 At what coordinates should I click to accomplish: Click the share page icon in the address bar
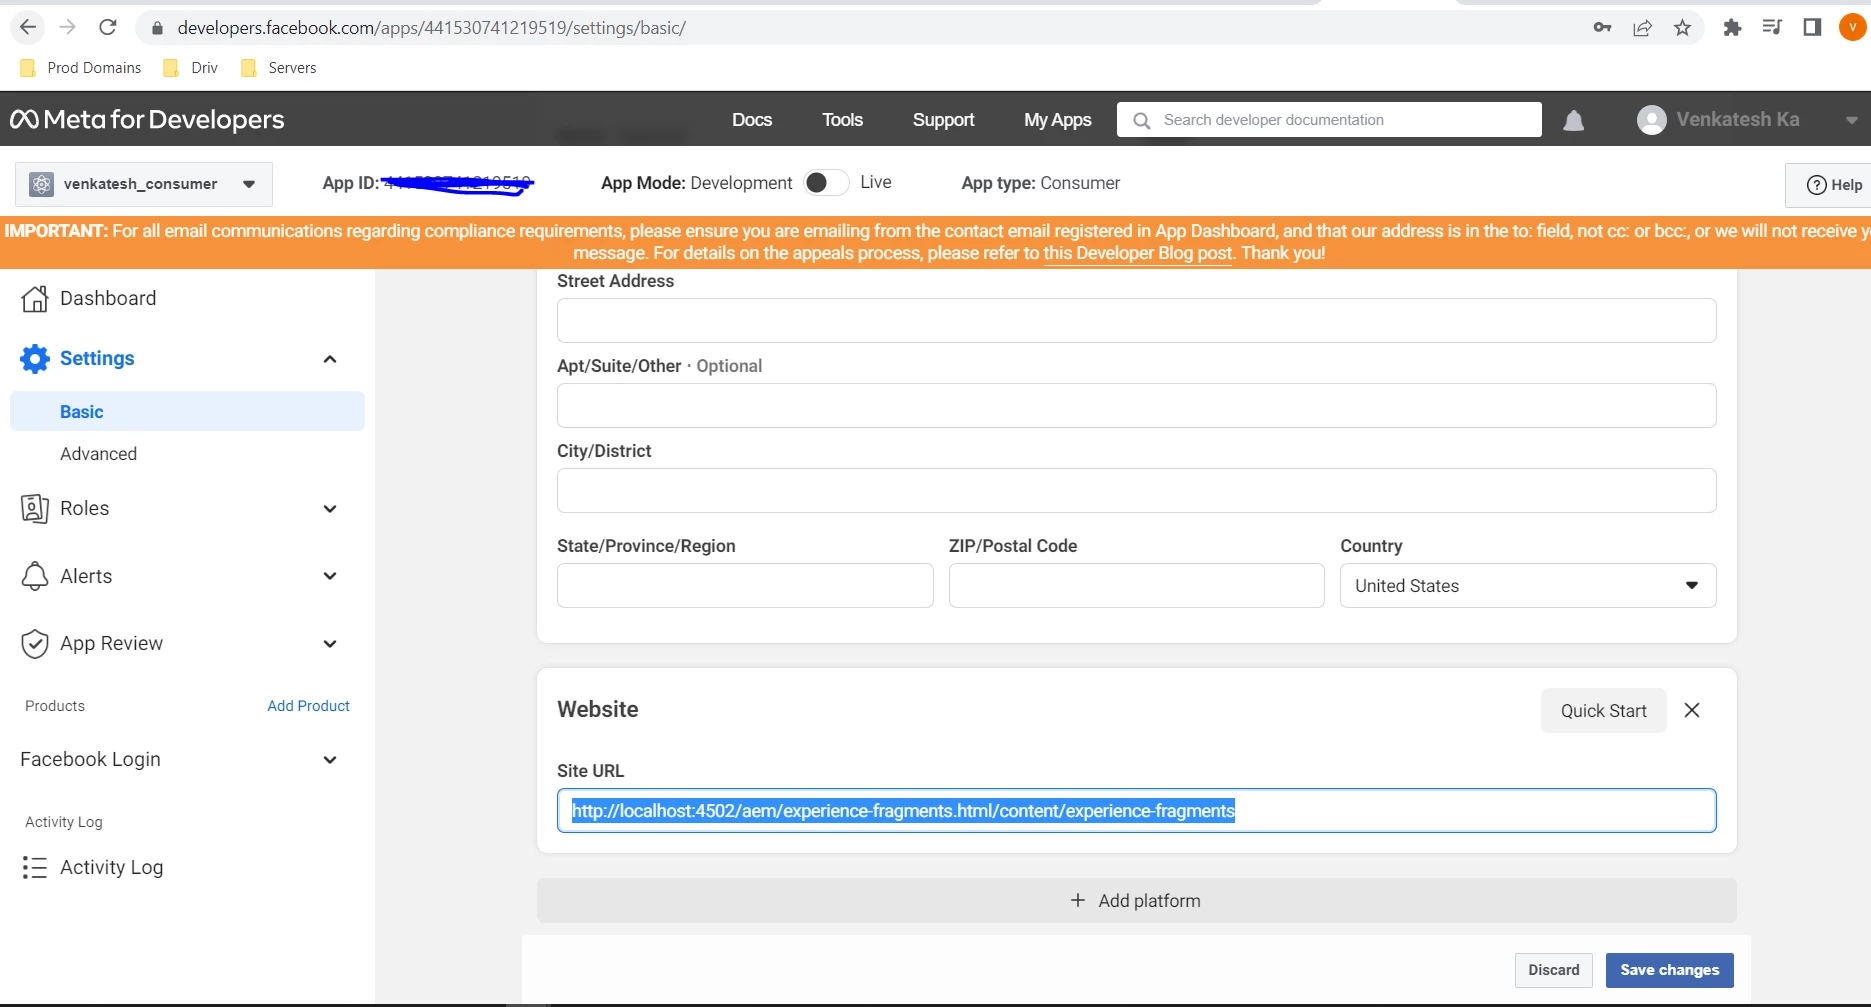[x=1642, y=28]
